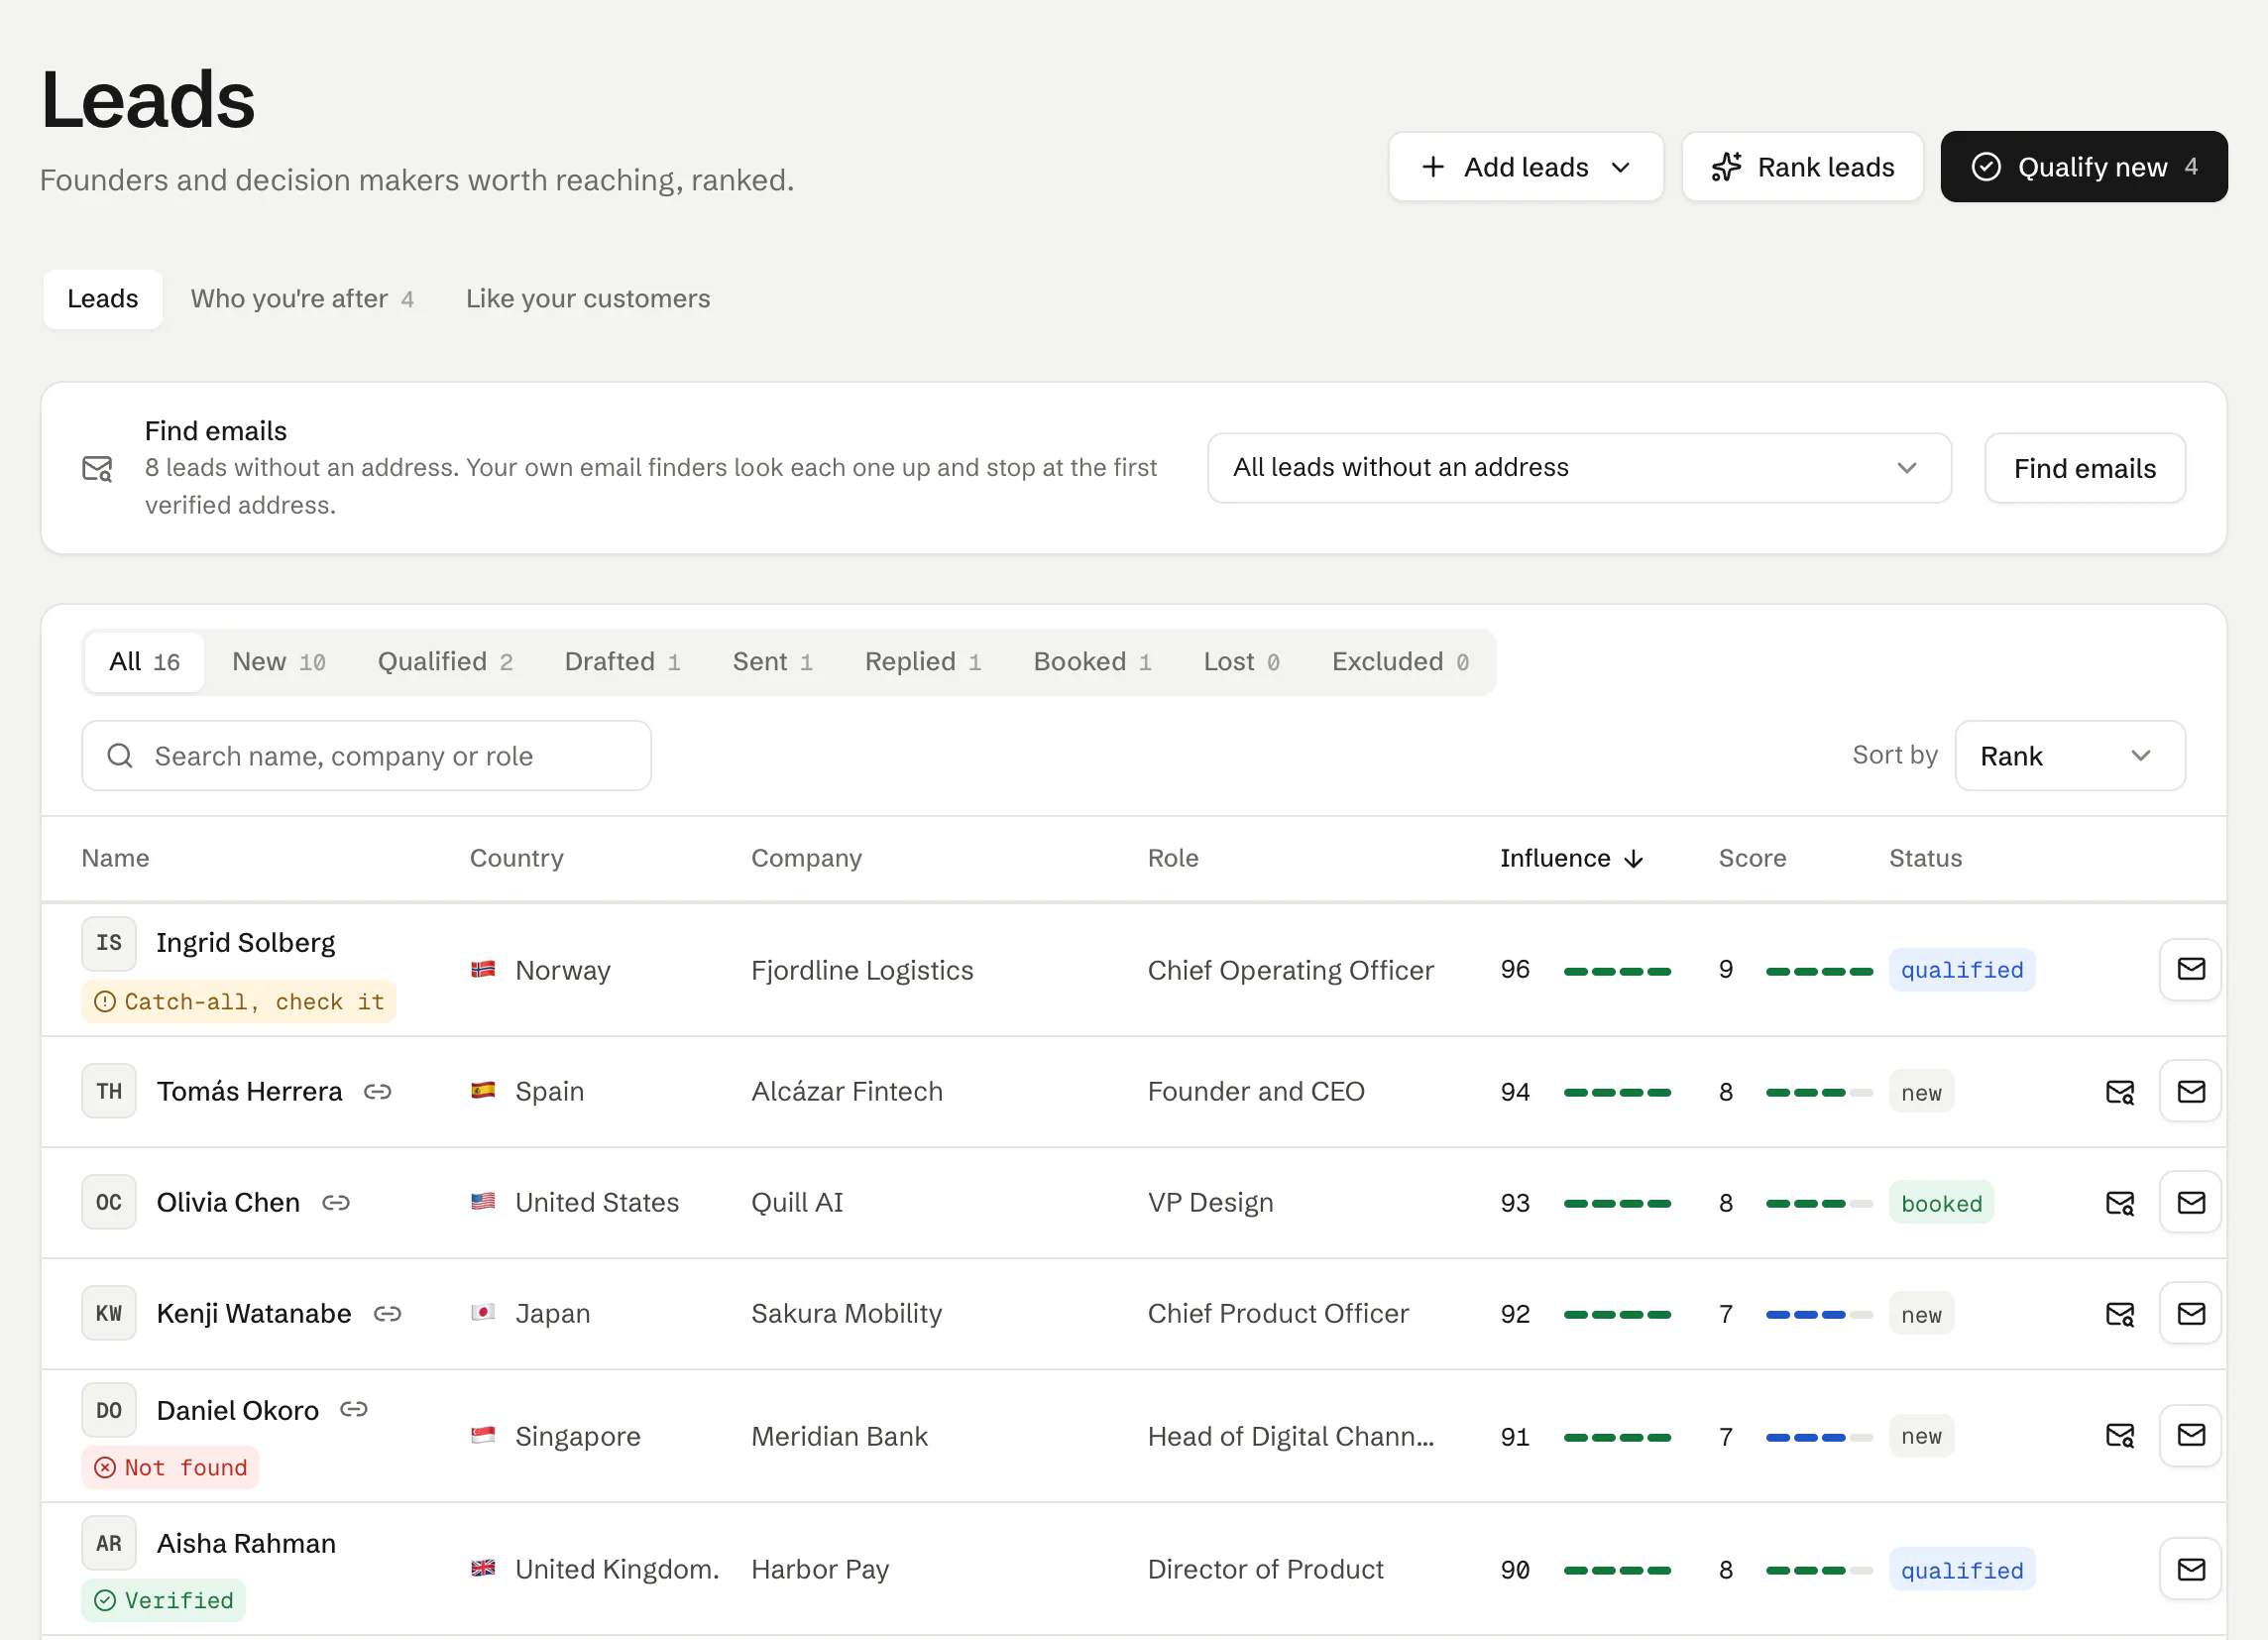Filter by Drafted leads
2268x1640 pixels.
coord(623,662)
